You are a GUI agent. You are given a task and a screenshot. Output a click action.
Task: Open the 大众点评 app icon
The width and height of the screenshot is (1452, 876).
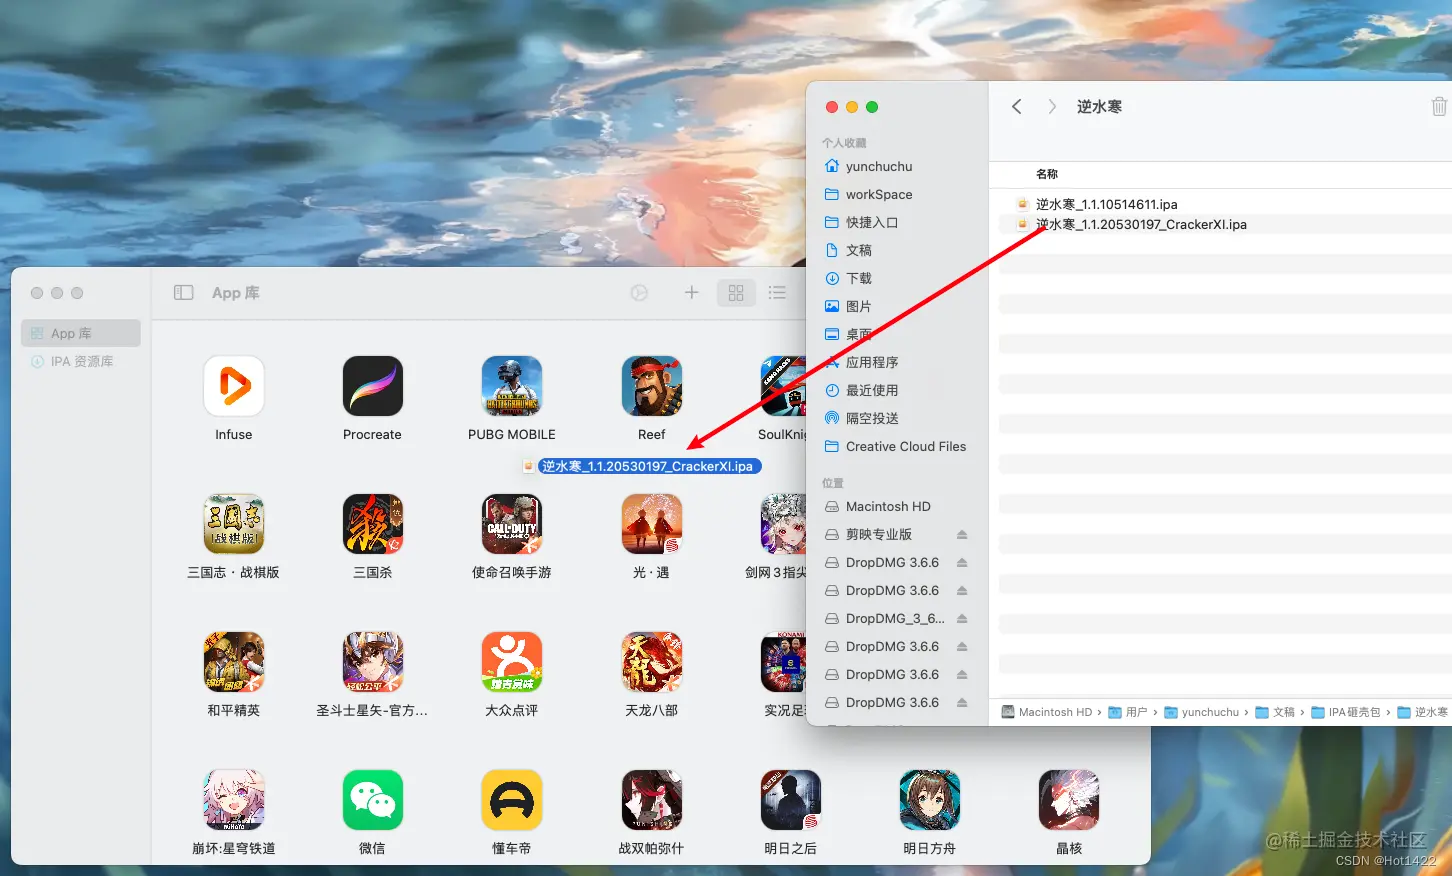(x=512, y=662)
